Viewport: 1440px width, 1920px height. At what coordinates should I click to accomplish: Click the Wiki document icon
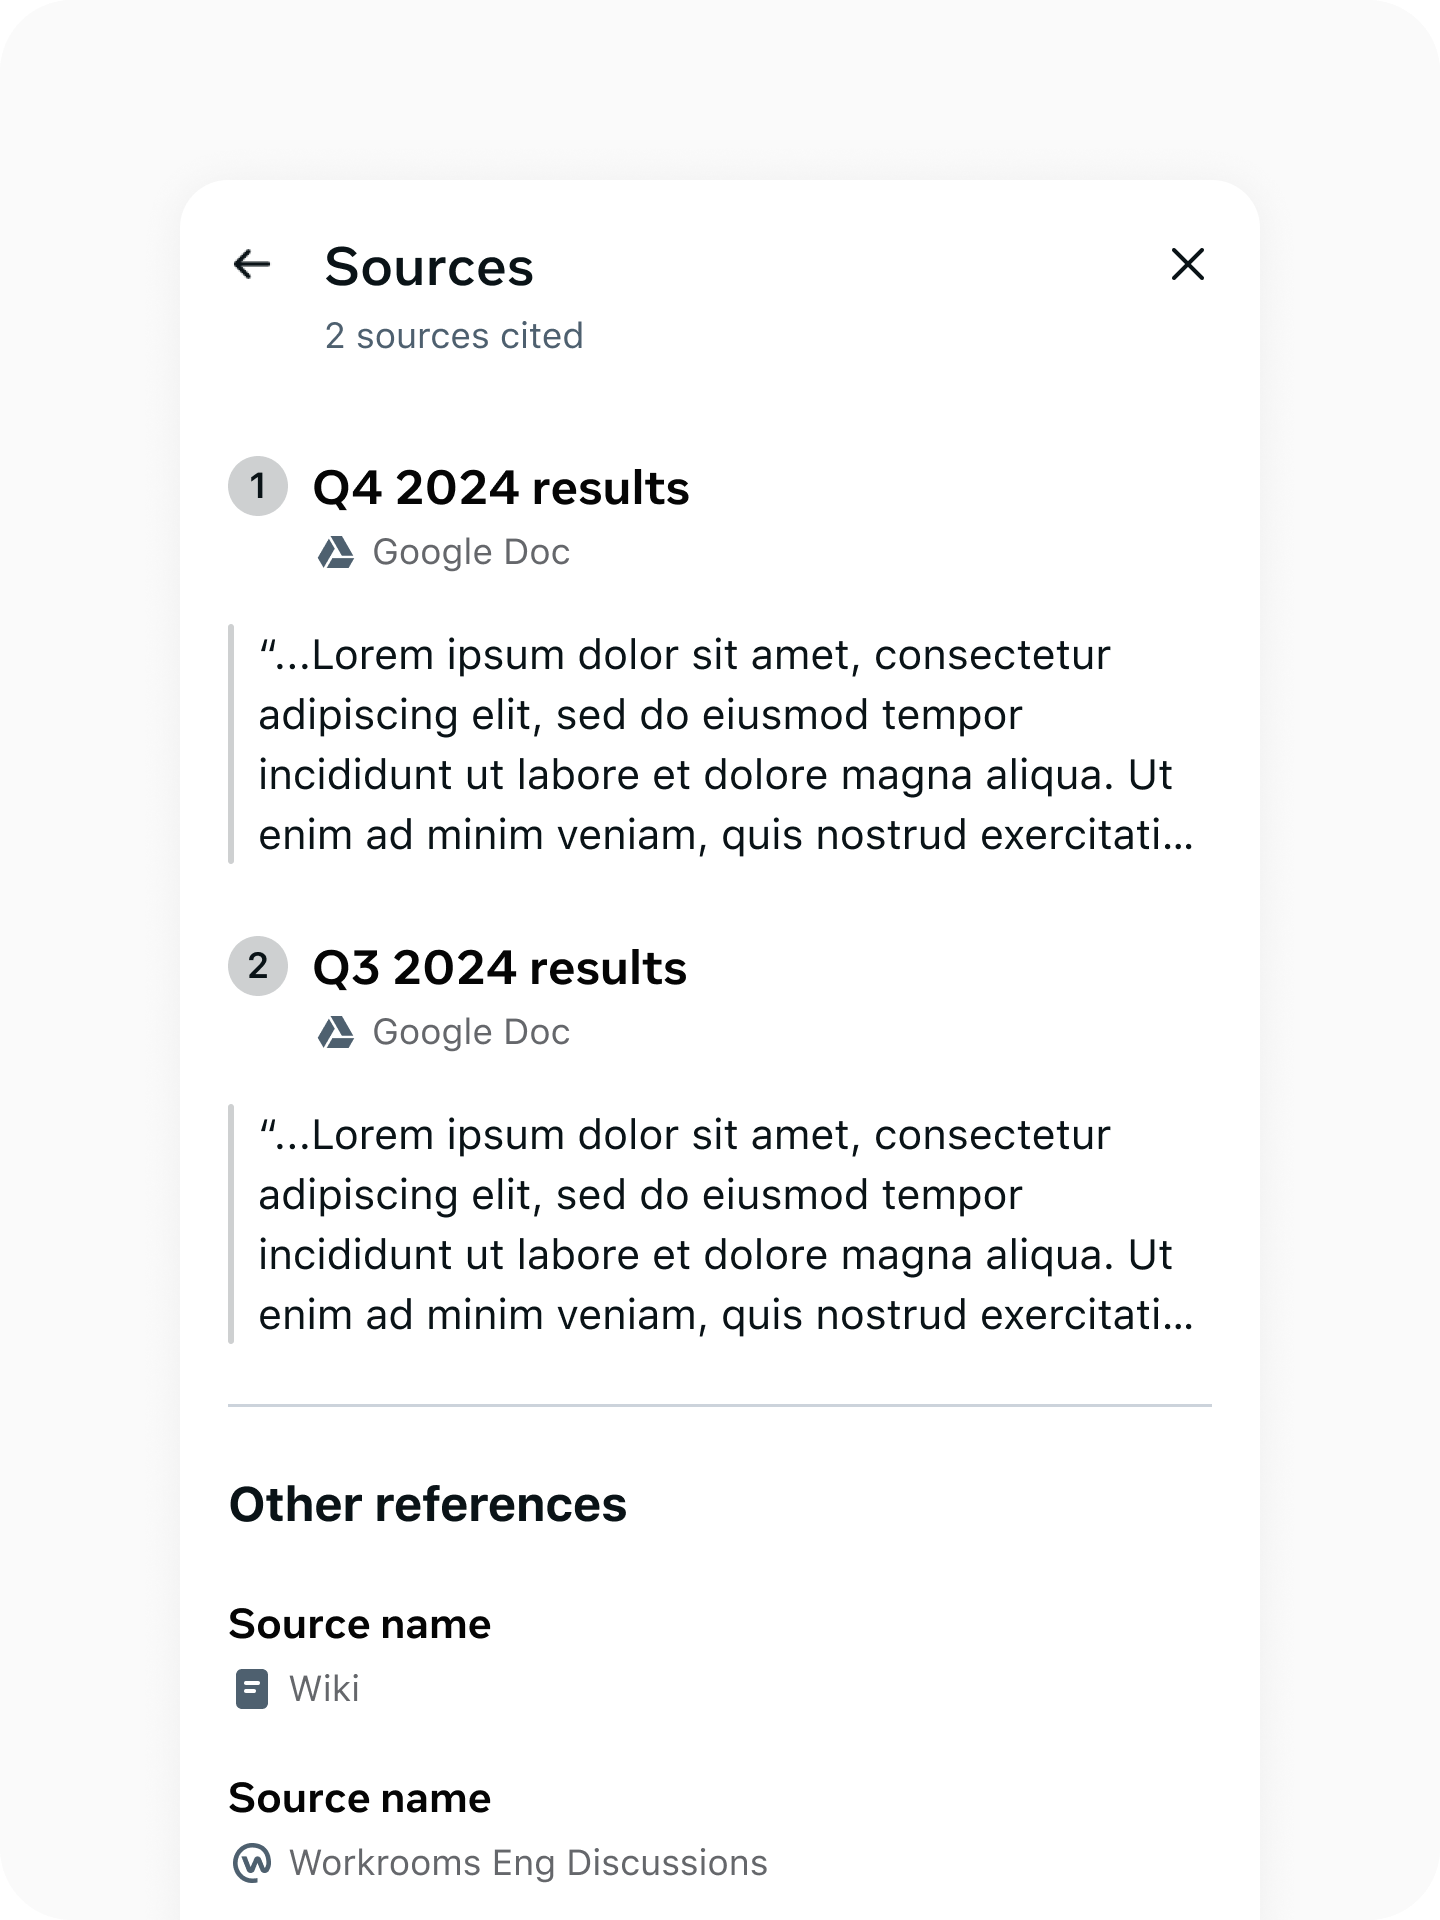point(252,1689)
